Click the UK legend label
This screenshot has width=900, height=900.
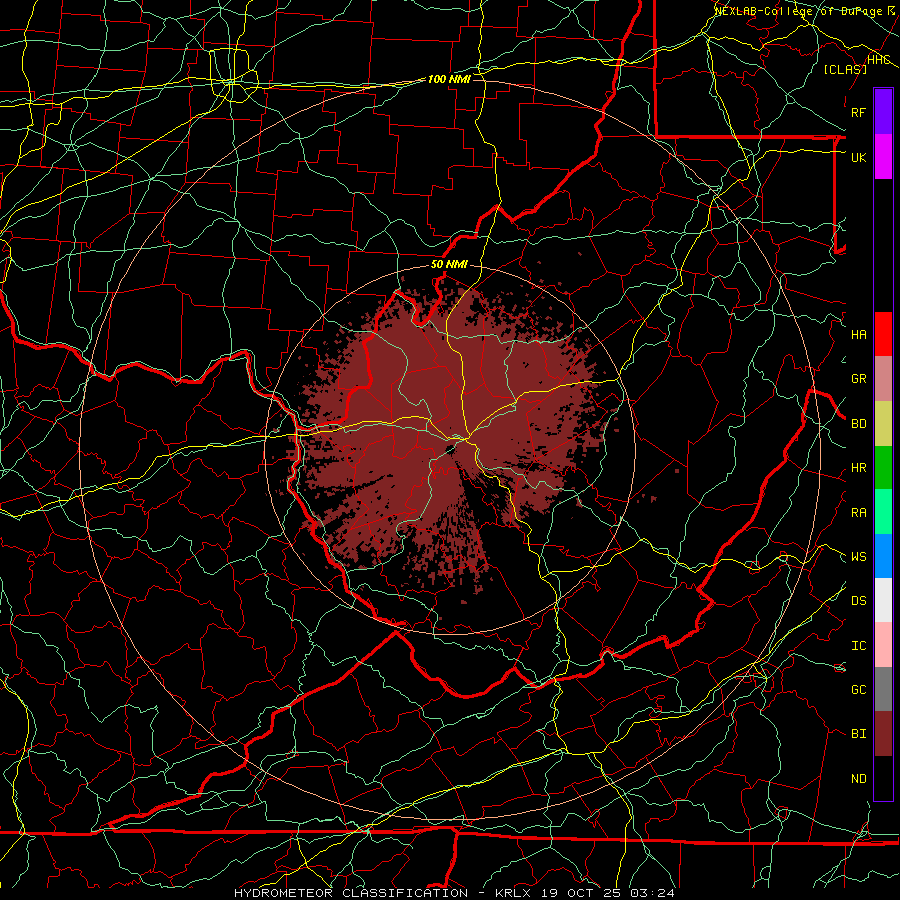point(858,157)
